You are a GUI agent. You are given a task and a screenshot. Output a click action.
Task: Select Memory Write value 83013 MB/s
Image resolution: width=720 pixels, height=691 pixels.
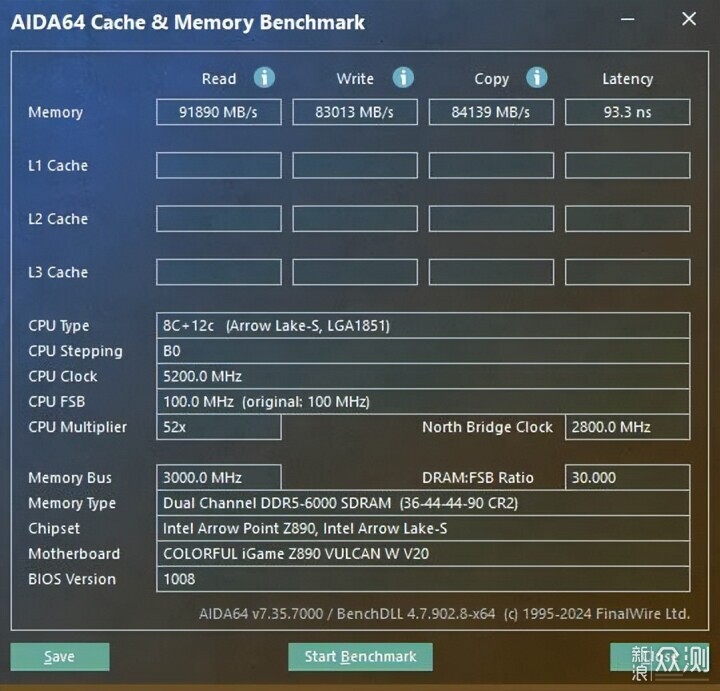[355, 112]
